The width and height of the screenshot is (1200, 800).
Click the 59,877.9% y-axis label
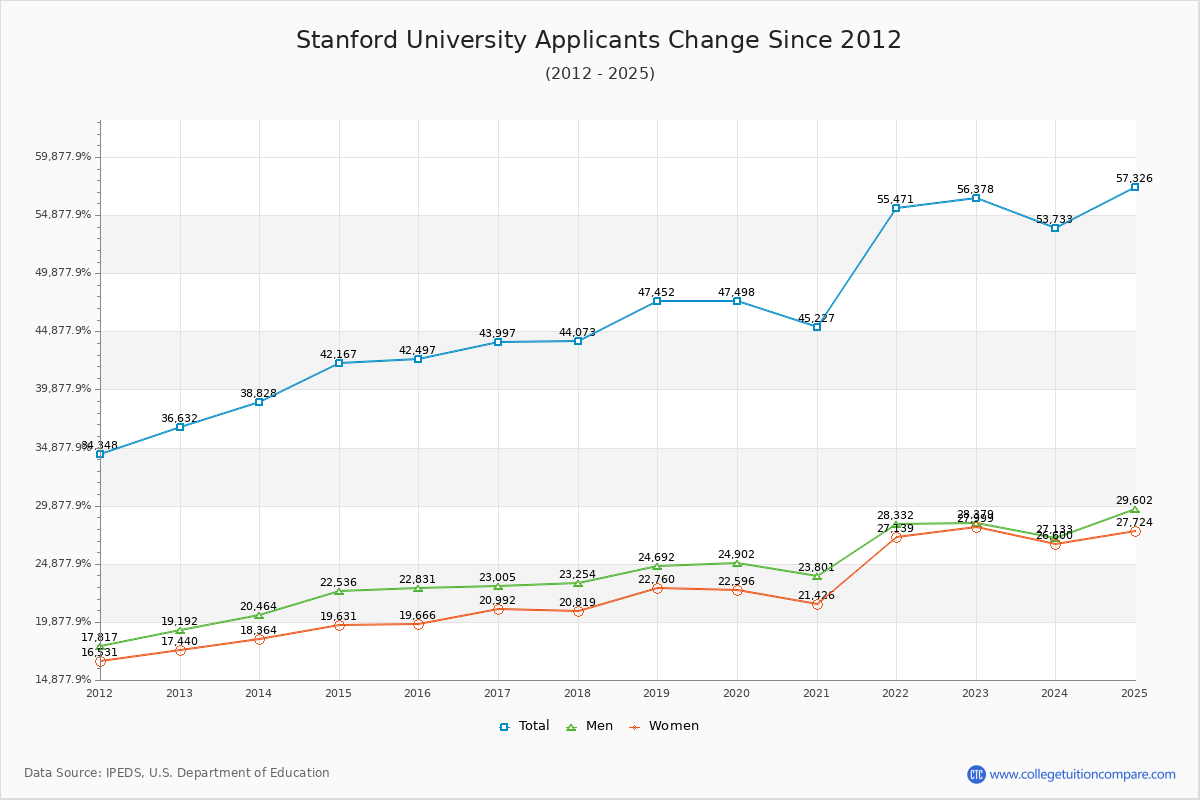(x=63, y=157)
